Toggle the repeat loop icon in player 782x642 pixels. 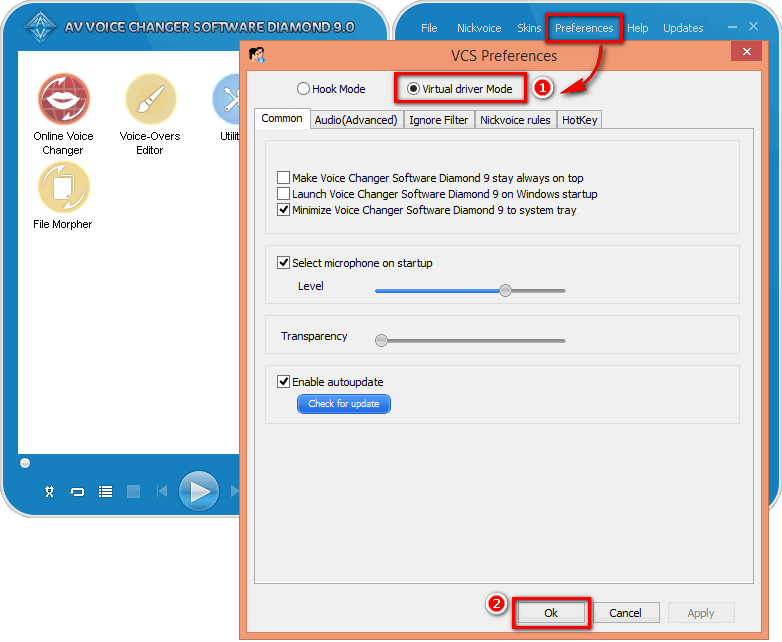pos(77,492)
